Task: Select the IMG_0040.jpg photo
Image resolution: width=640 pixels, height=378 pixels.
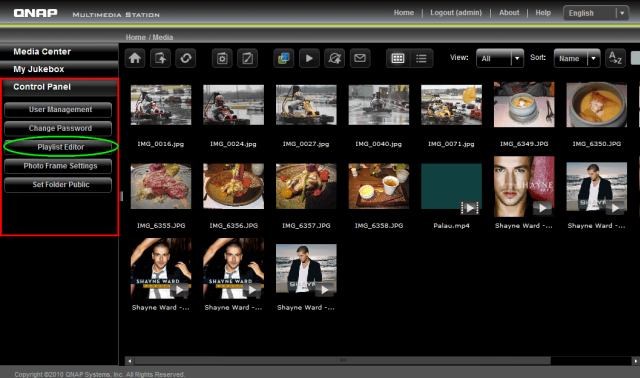Action: pyautogui.click(x=379, y=105)
